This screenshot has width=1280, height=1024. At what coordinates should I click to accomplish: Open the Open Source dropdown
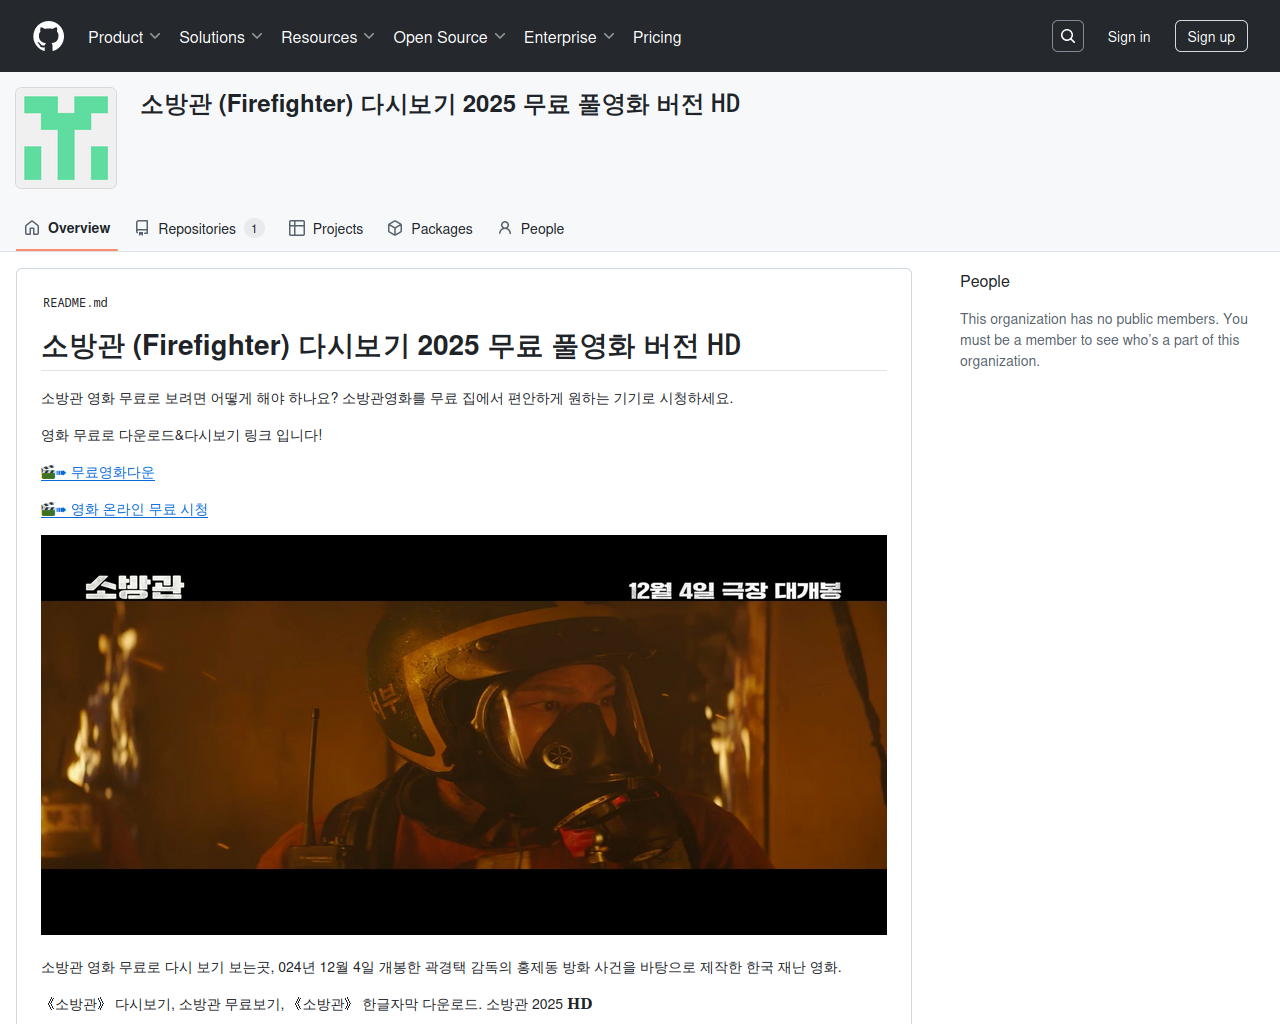point(449,37)
